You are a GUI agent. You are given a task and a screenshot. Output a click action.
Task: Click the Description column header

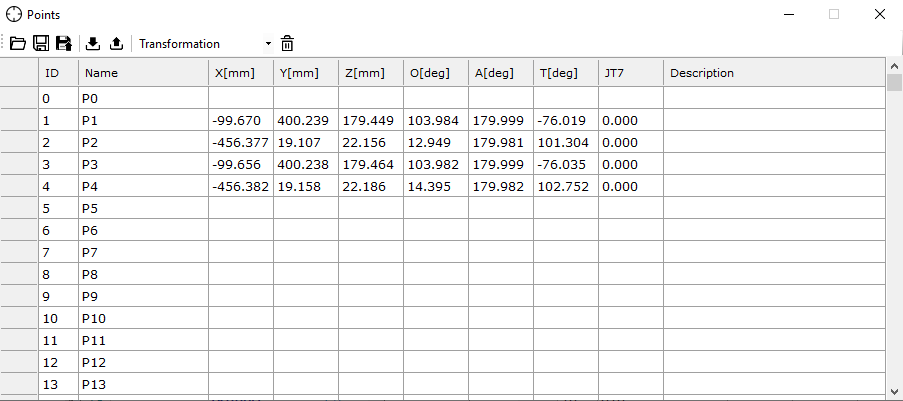click(770, 73)
